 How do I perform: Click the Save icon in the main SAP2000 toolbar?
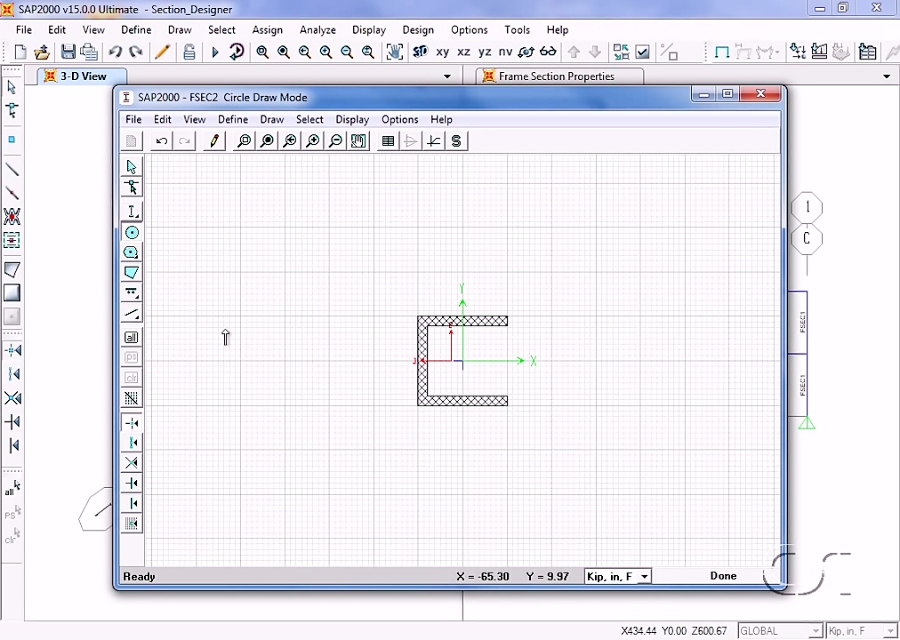pyautogui.click(x=68, y=51)
